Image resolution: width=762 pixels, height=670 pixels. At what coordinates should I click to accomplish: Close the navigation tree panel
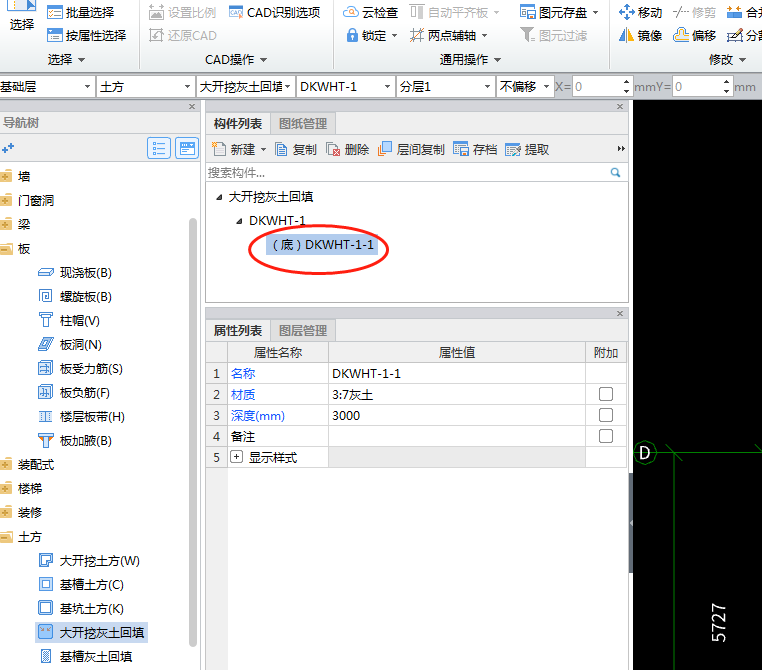pos(192,106)
